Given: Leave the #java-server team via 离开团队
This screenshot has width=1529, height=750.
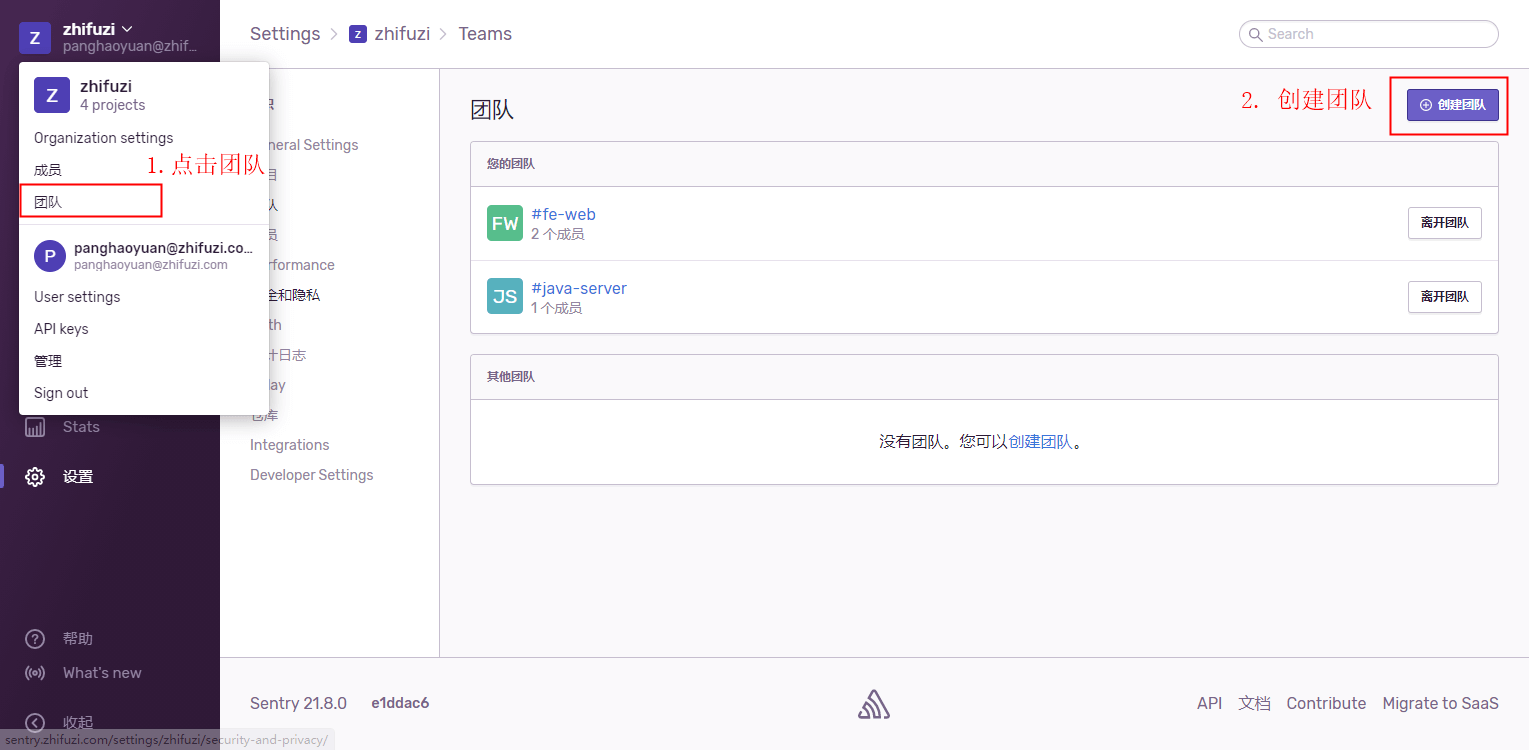Looking at the screenshot, I should pos(1445,297).
